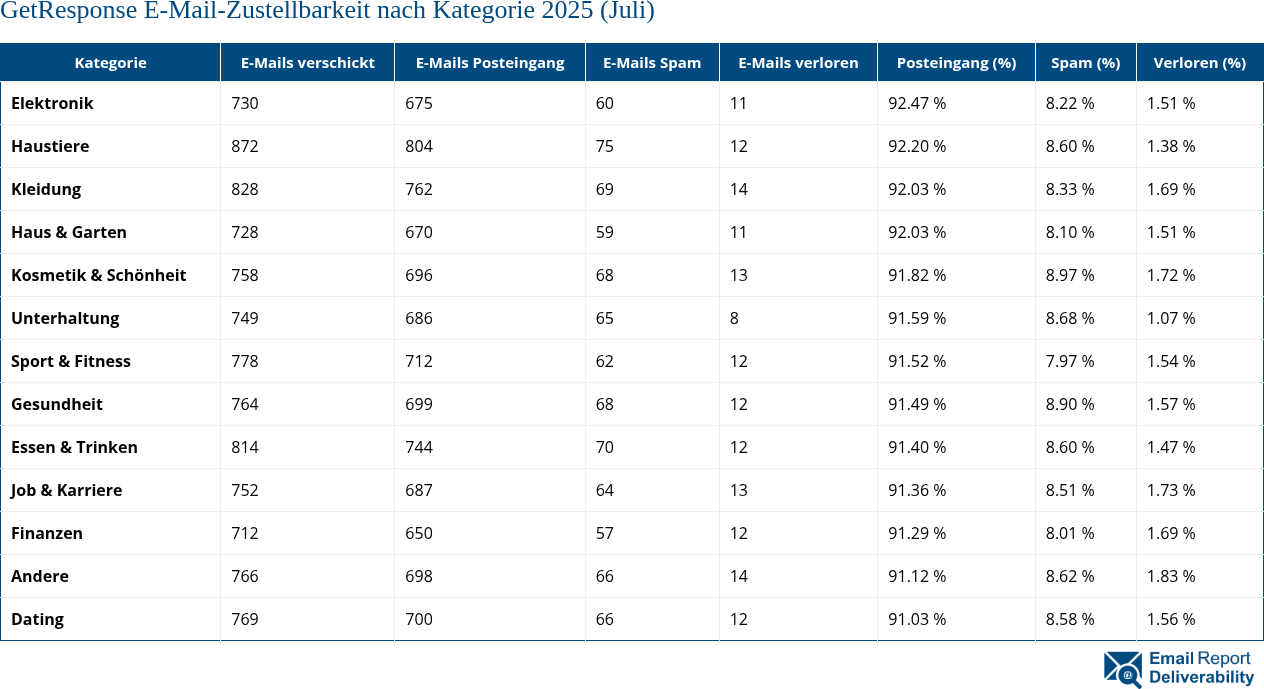Click the Email Report Deliverability brand text
The height and width of the screenshot is (689, 1264).
tap(1201, 668)
